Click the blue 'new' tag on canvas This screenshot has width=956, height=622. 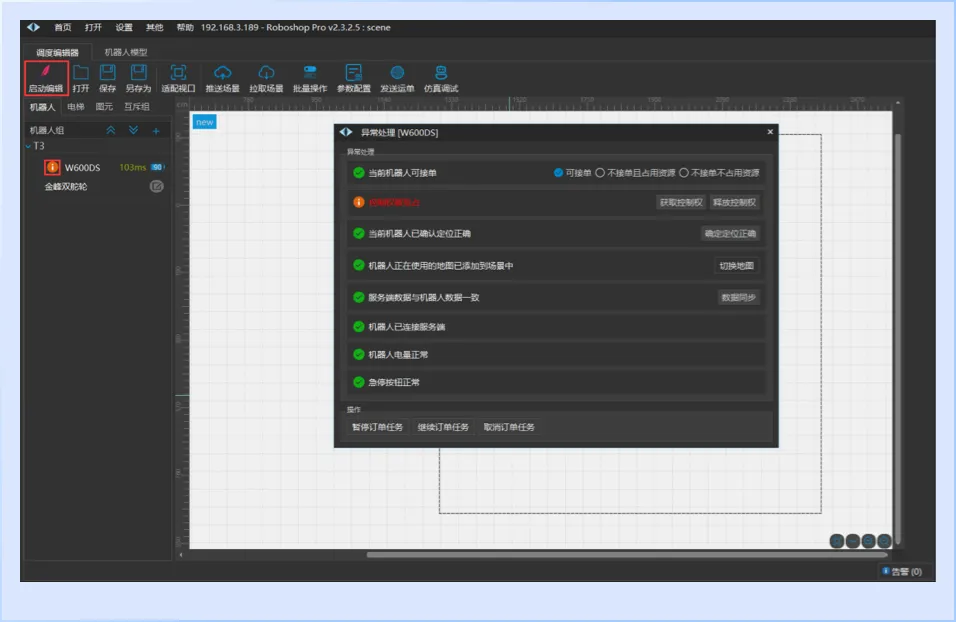click(x=205, y=122)
